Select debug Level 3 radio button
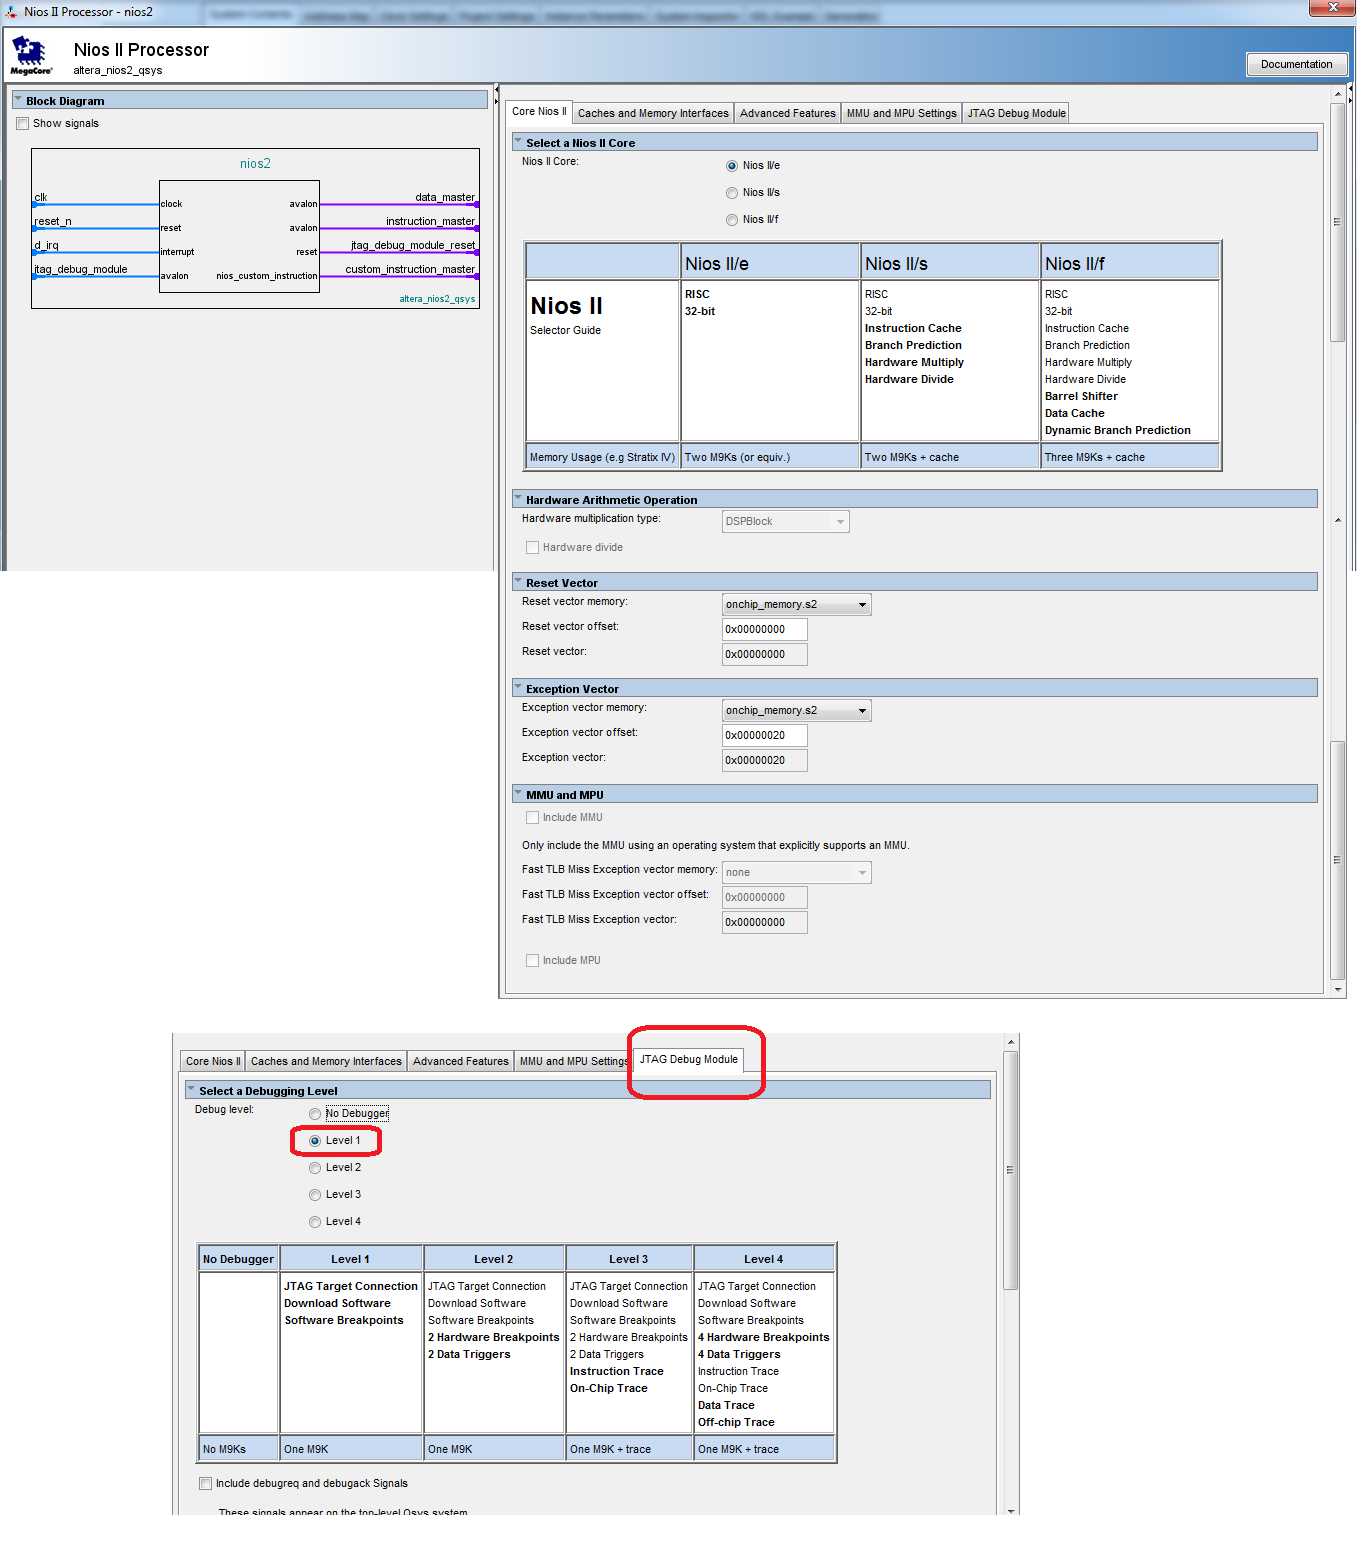The width and height of the screenshot is (1364, 1568). [x=315, y=1195]
